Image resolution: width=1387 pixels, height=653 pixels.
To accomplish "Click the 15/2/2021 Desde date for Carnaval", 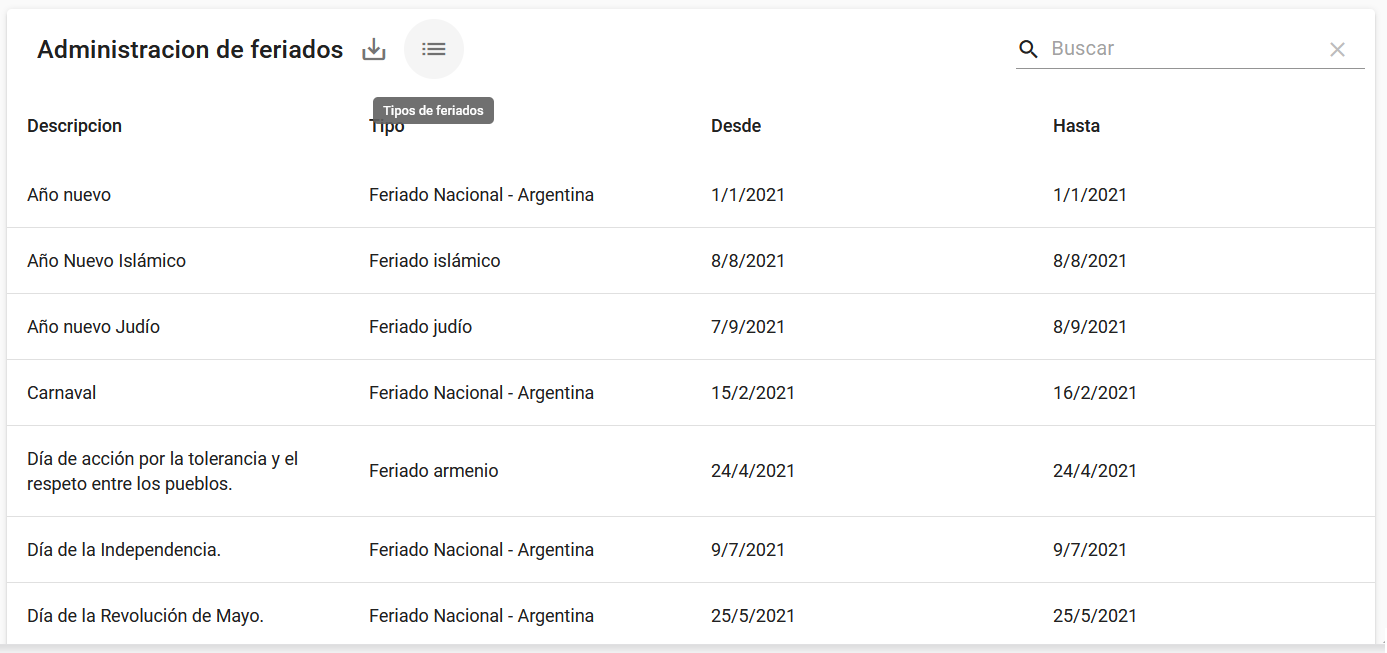I will (752, 393).
